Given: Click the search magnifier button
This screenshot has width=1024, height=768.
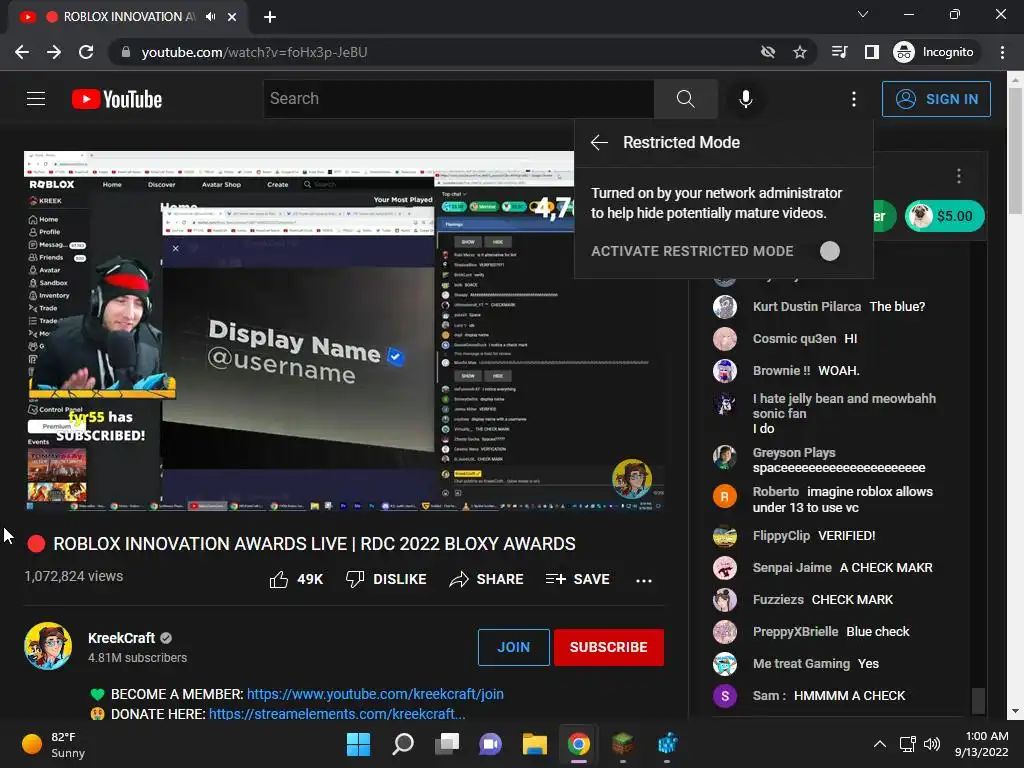Looking at the screenshot, I should (x=685, y=99).
